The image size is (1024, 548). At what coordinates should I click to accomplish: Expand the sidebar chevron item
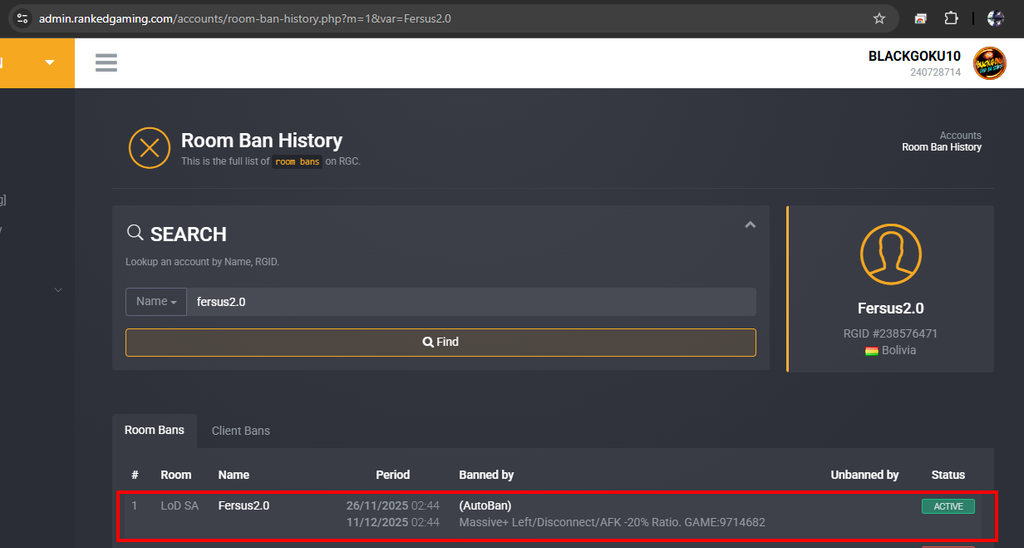58,290
